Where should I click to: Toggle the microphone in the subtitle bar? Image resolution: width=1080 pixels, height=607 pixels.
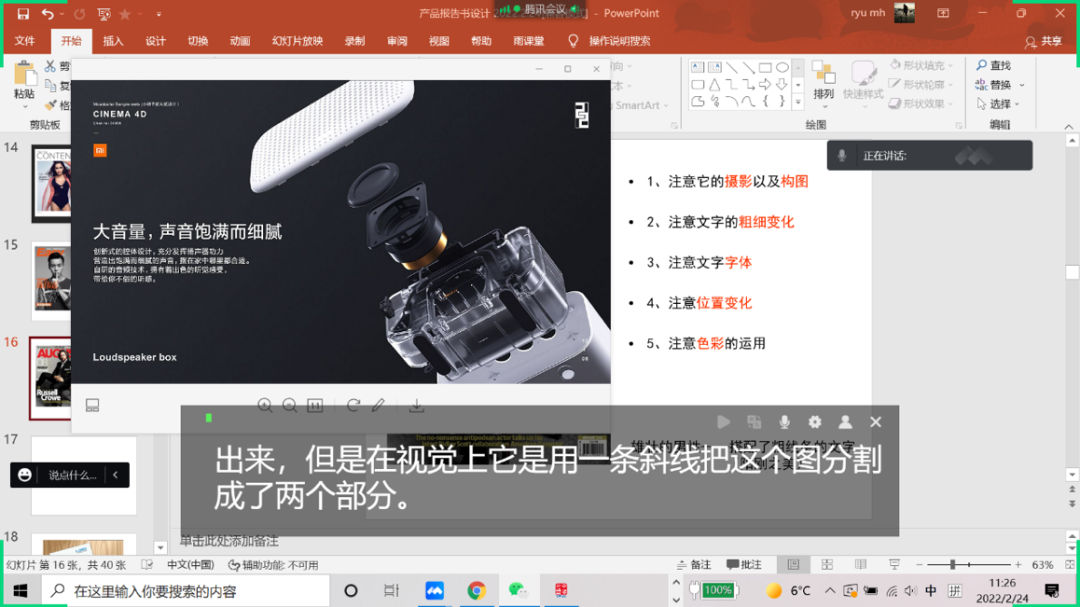click(x=785, y=422)
